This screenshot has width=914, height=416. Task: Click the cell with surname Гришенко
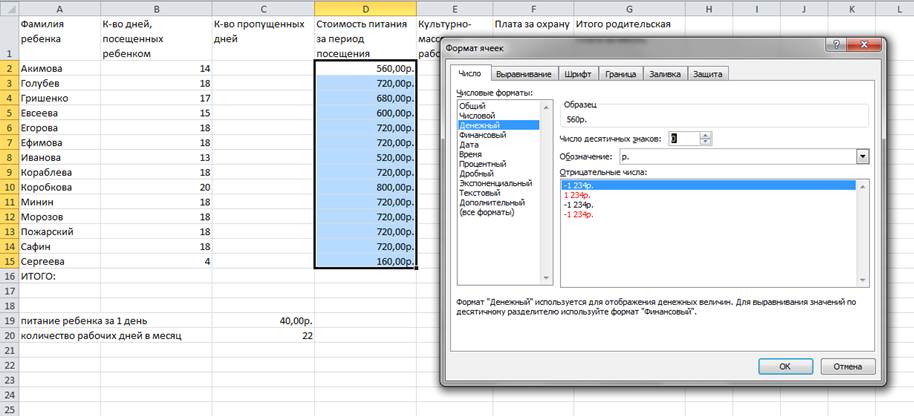[59, 98]
